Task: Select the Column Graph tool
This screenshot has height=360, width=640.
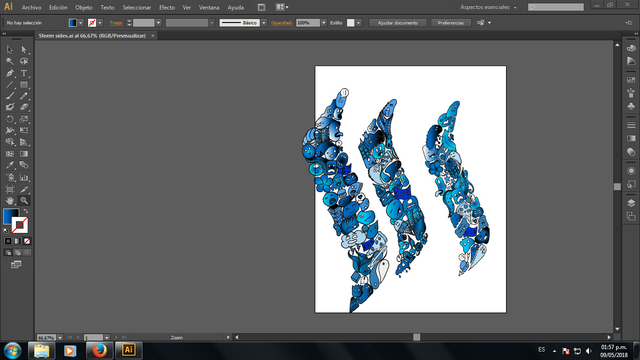Action: [24, 178]
